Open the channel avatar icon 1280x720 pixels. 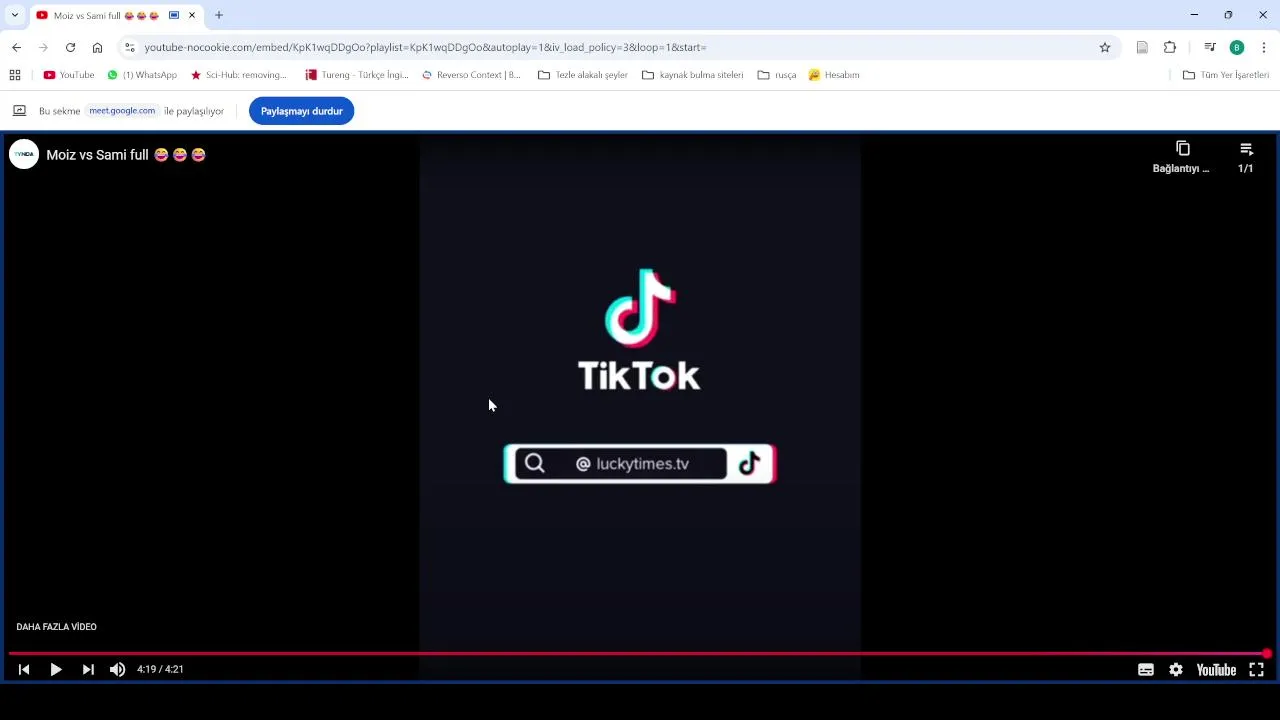coord(24,154)
